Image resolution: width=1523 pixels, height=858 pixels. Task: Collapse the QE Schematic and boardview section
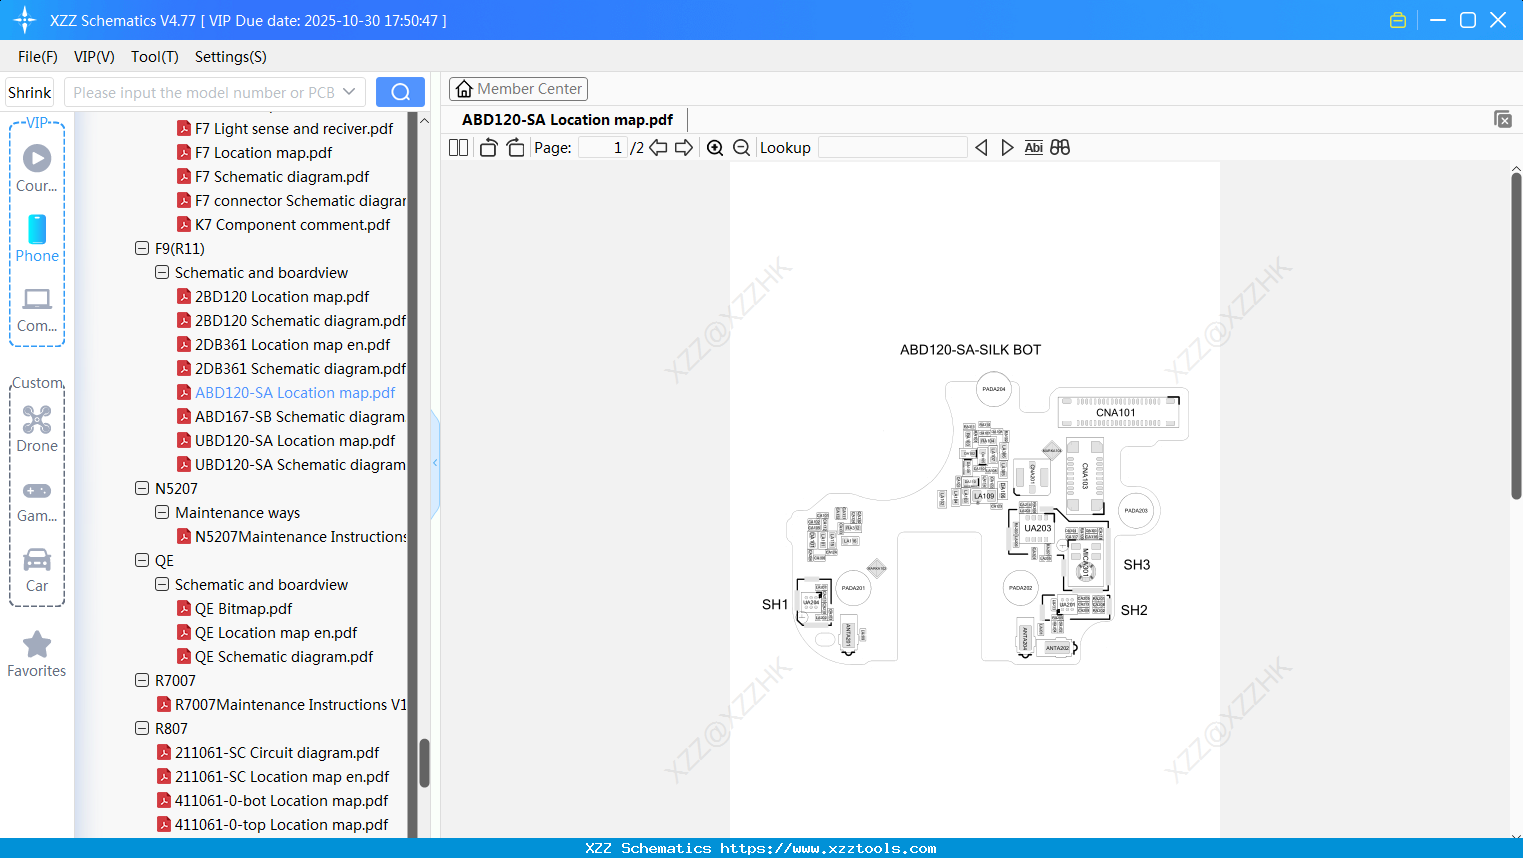162,584
